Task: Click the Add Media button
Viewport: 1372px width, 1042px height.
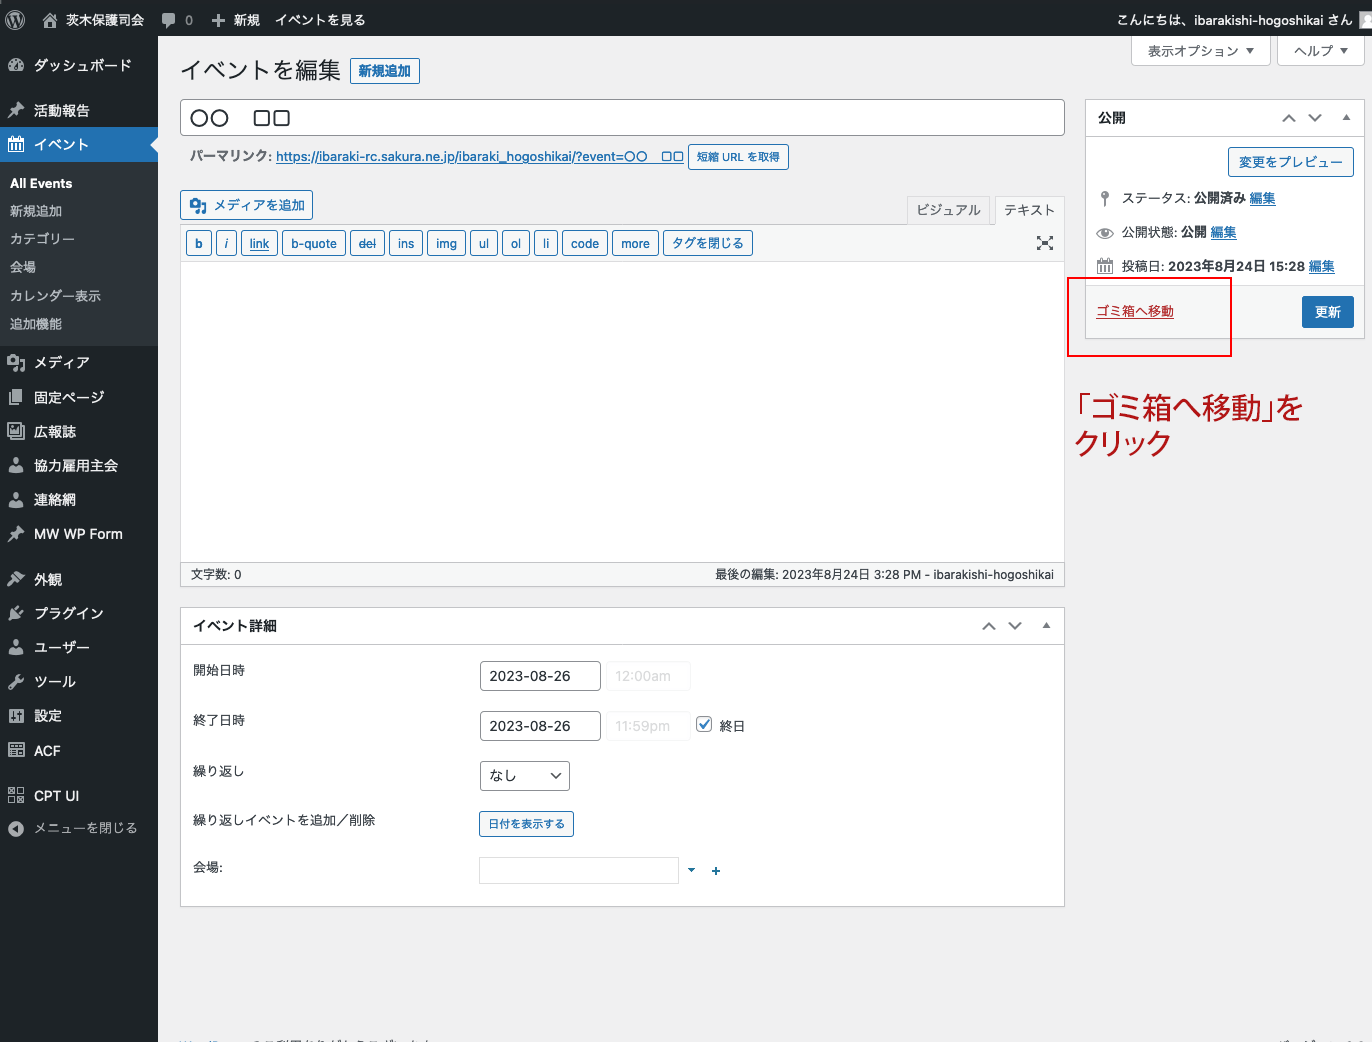Action: coord(247,205)
